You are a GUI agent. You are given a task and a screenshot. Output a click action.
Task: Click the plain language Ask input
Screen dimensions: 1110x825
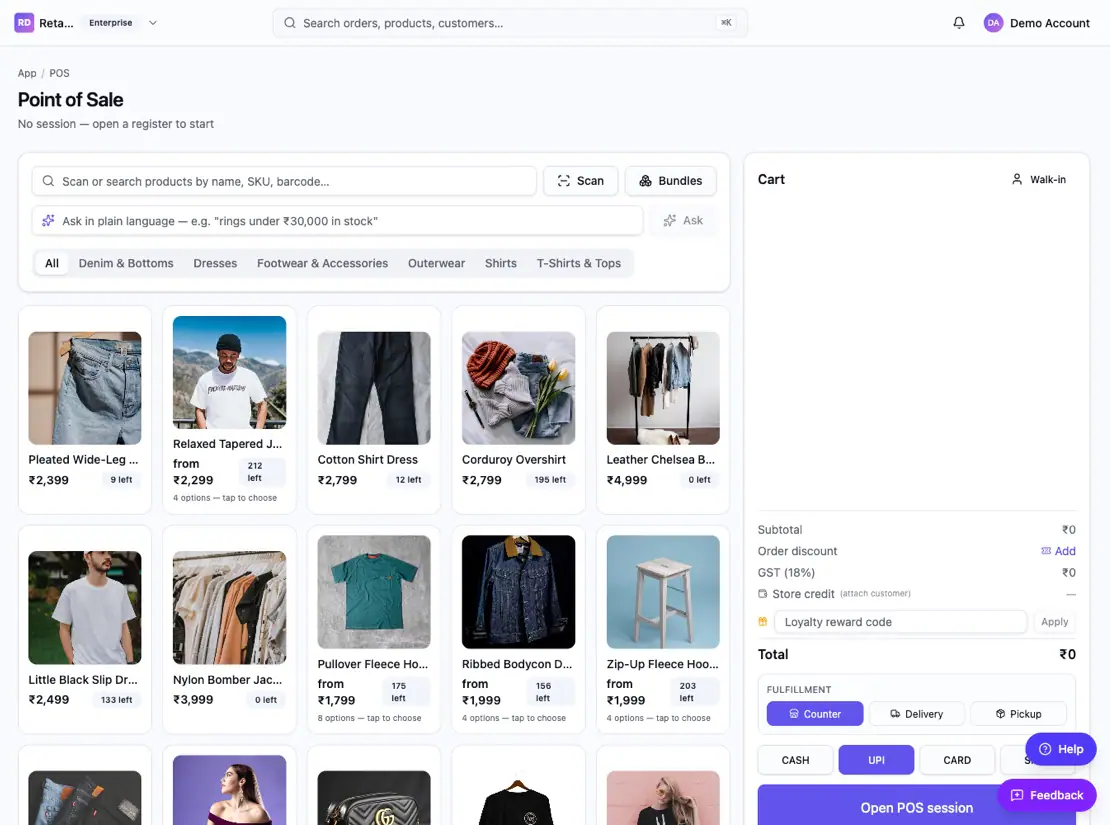pos(337,221)
